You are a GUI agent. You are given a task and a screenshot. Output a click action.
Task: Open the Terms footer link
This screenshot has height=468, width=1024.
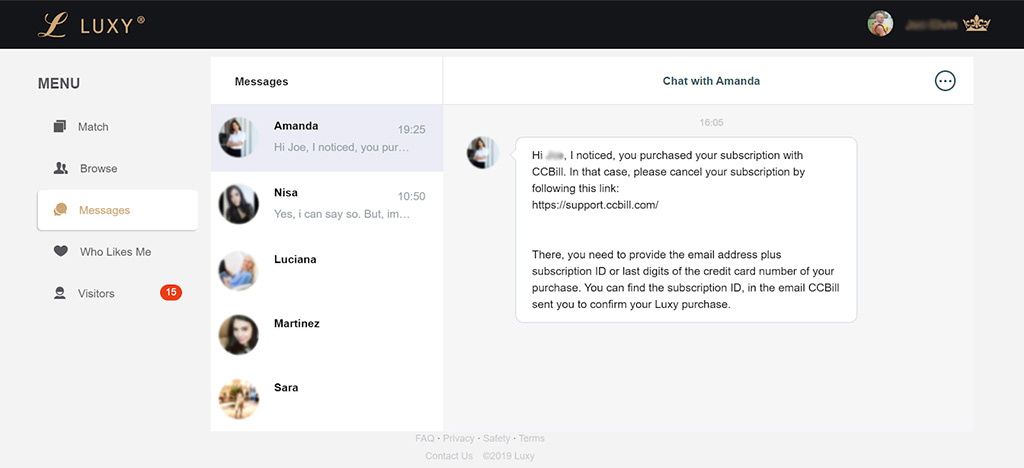tap(531, 438)
